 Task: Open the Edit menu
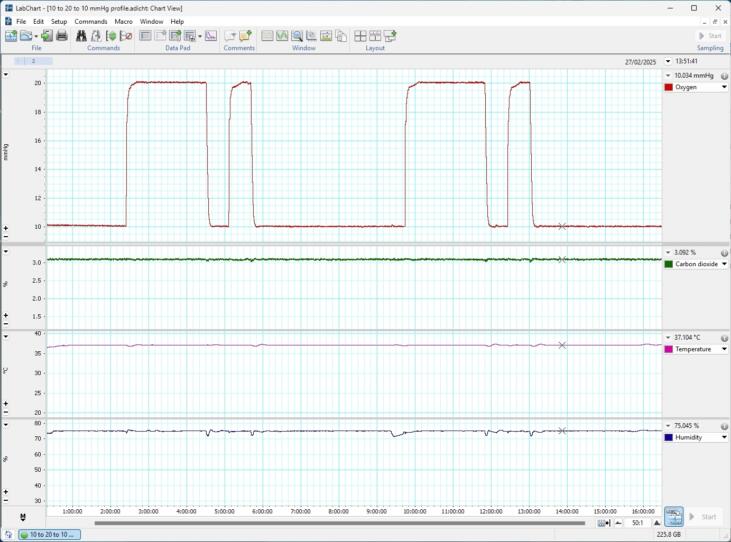coord(38,21)
